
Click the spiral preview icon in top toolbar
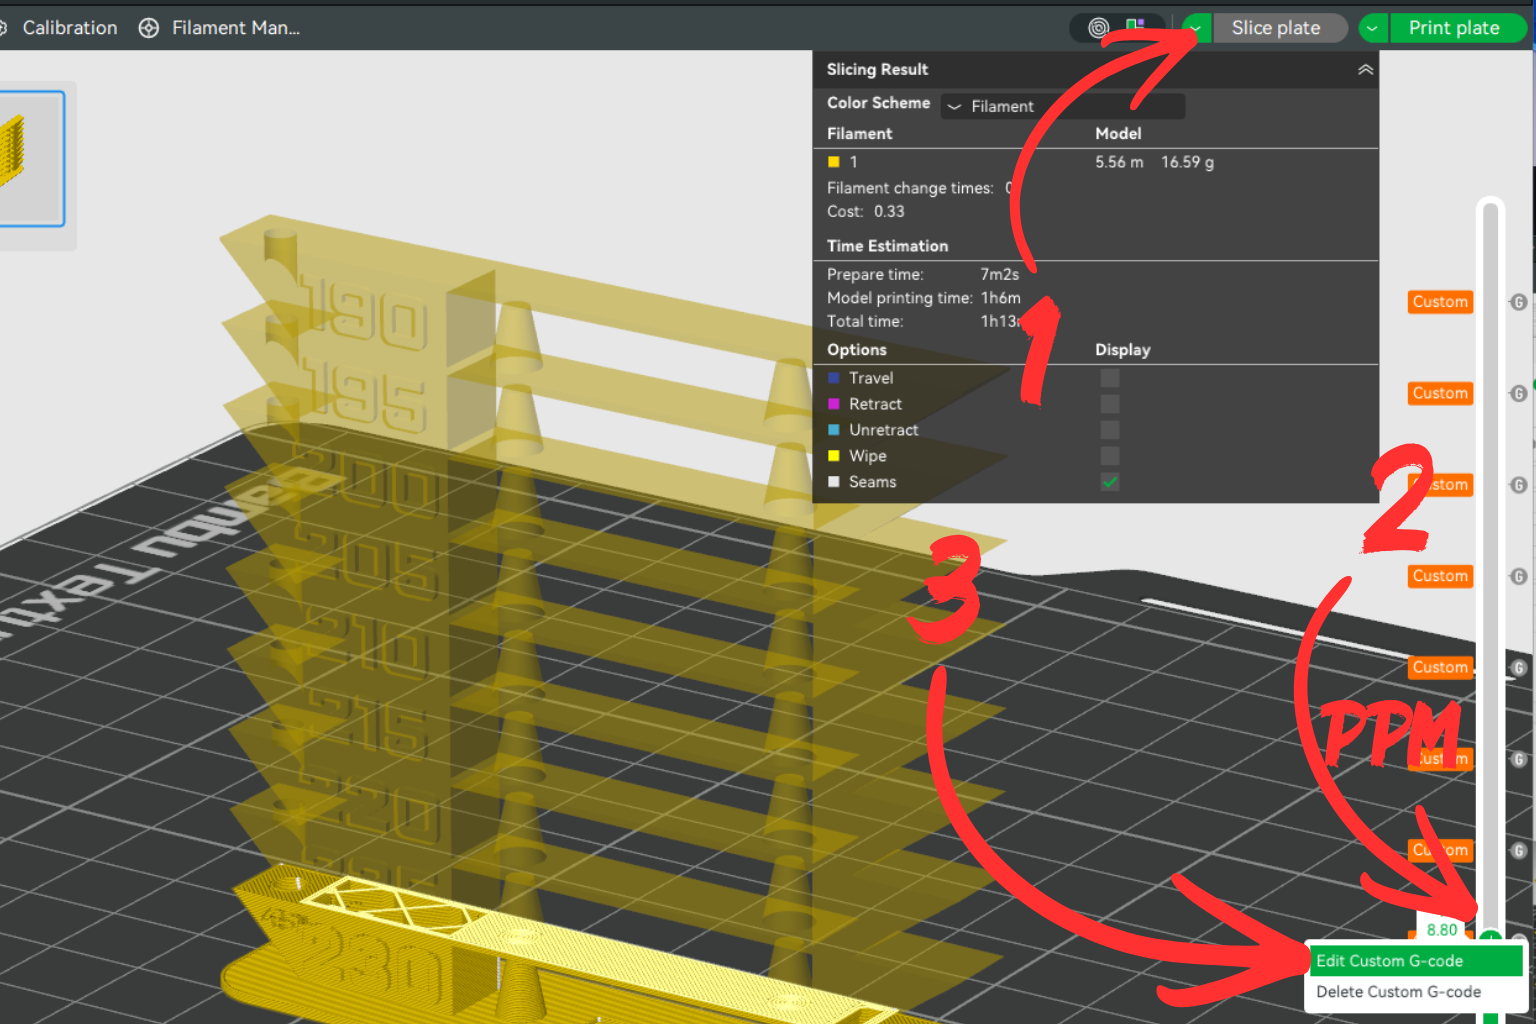coord(1098,28)
